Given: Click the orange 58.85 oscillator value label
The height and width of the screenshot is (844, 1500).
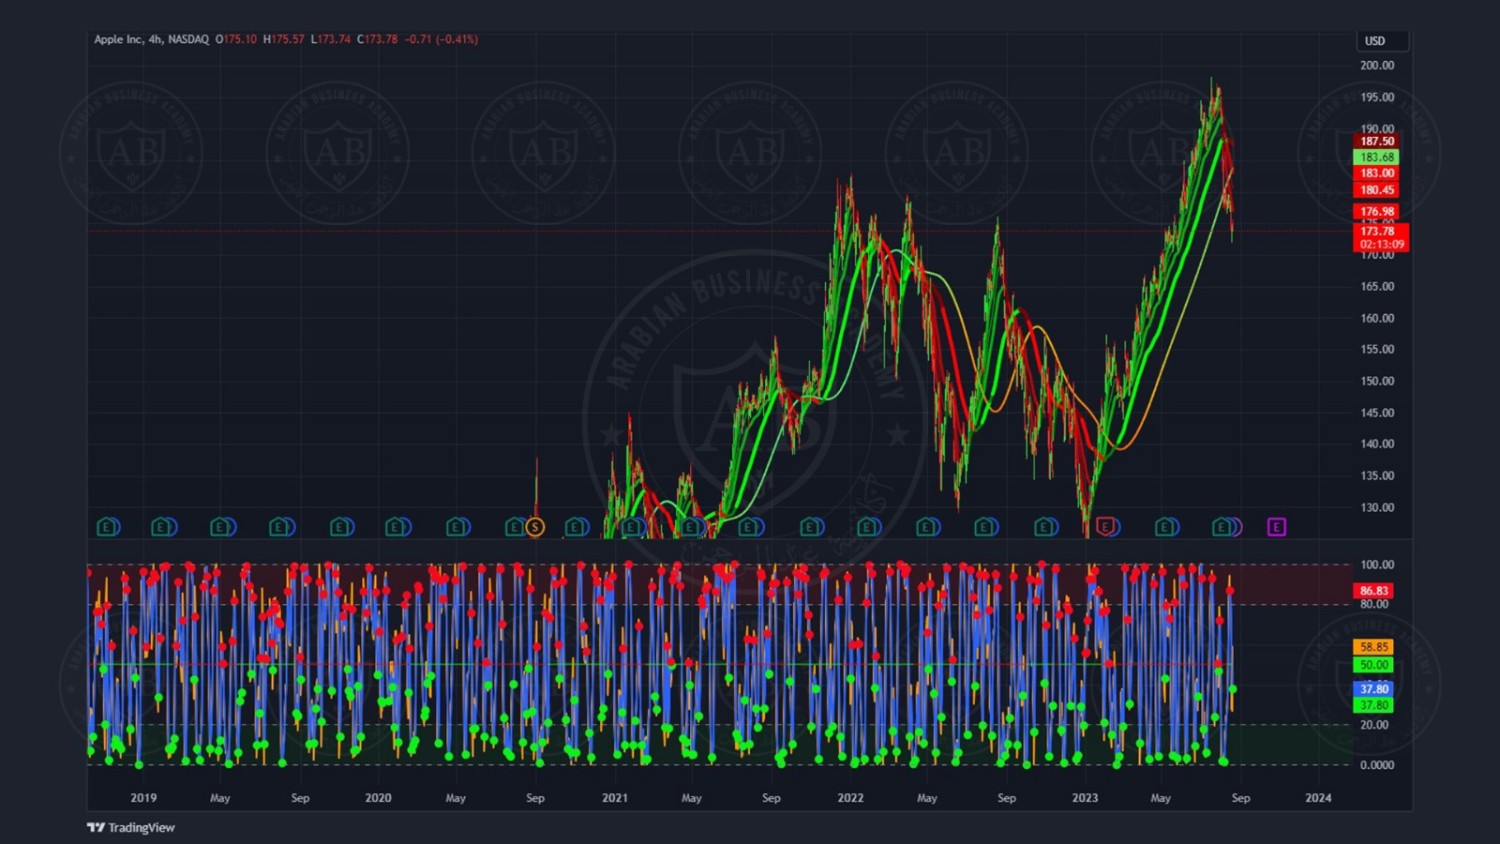Looking at the screenshot, I should [1373, 647].
